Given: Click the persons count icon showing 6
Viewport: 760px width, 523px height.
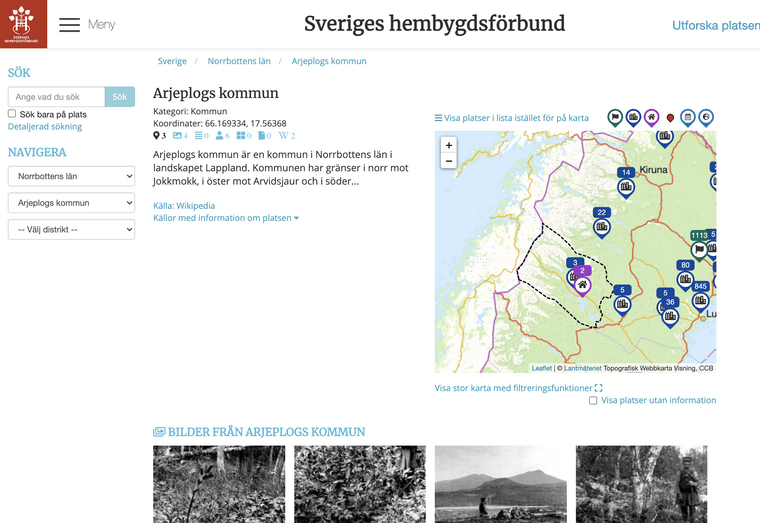Looking at the screenshot, I should pos(220,136).
